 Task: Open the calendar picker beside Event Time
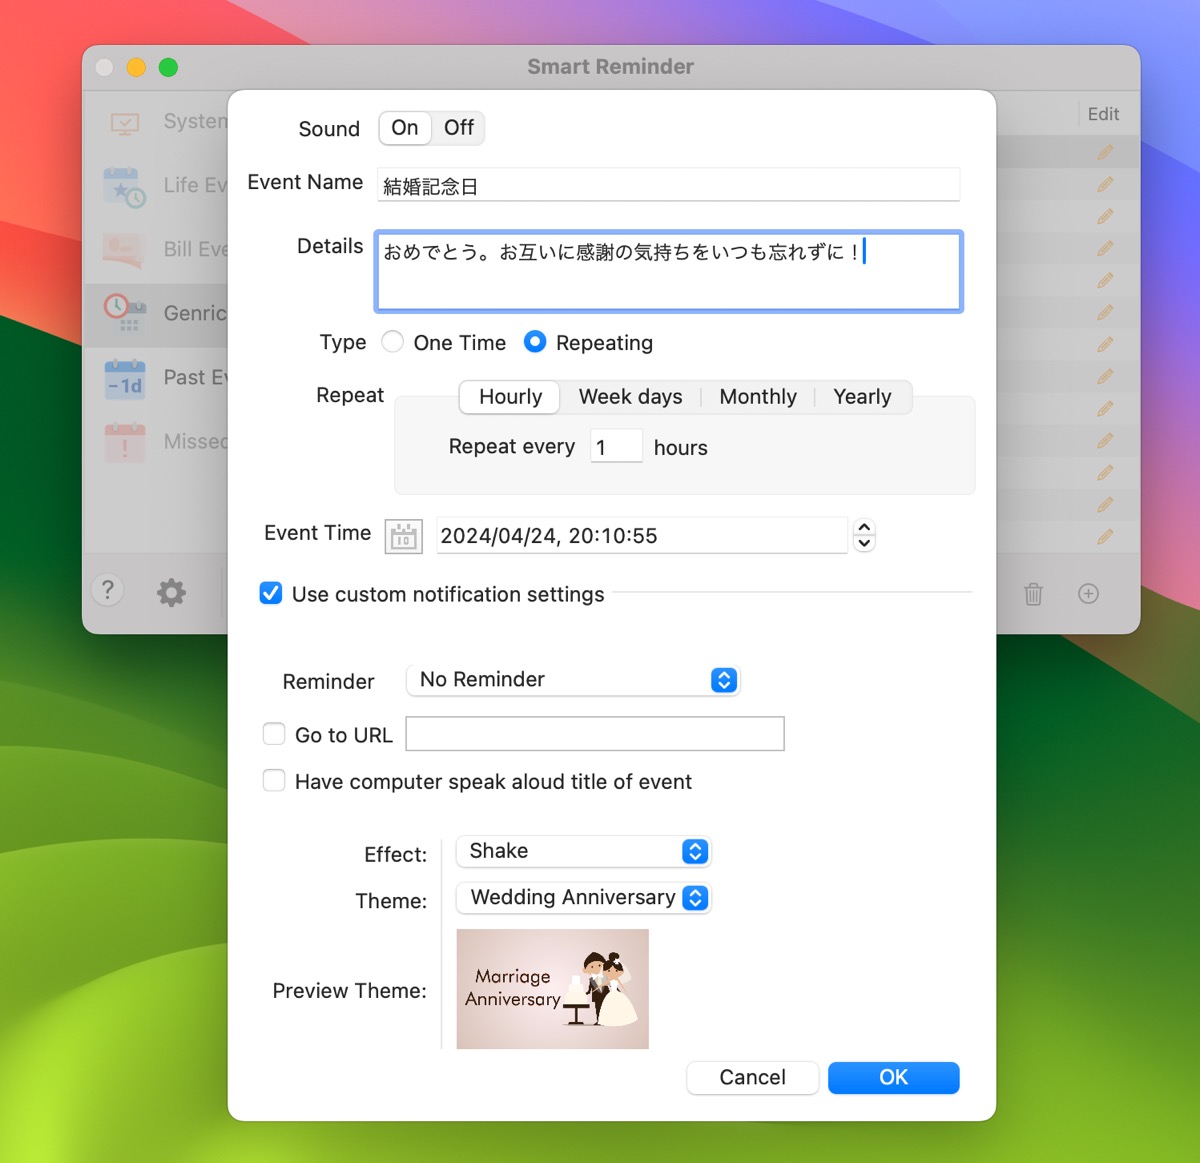402,536
